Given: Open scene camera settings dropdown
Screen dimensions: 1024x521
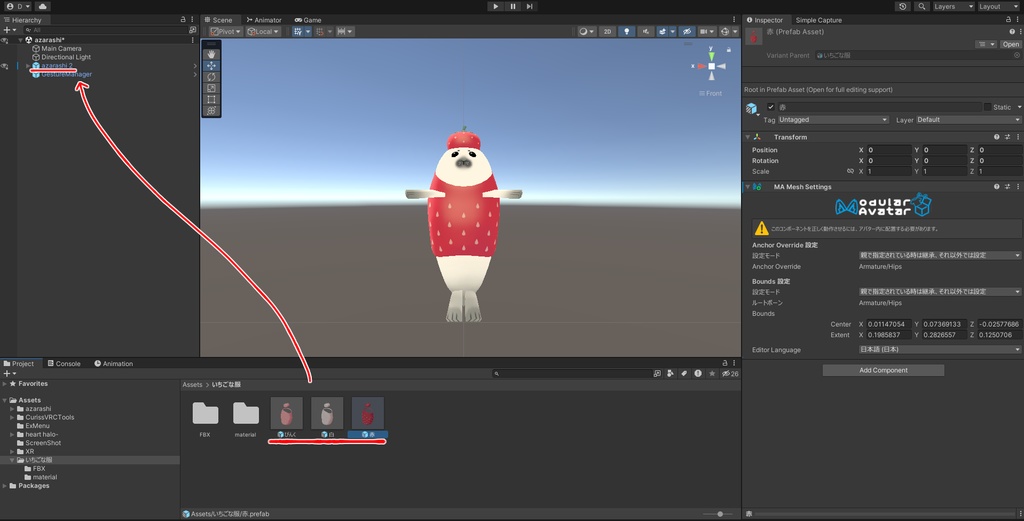Looking at the screenshot, I should (x=707, y=31).
